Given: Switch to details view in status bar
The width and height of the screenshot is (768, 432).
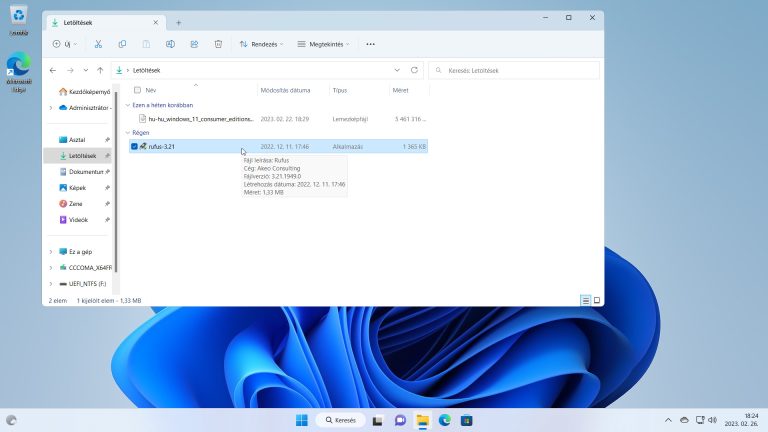Looking at the screenshot, I should [x=585, y=300].
